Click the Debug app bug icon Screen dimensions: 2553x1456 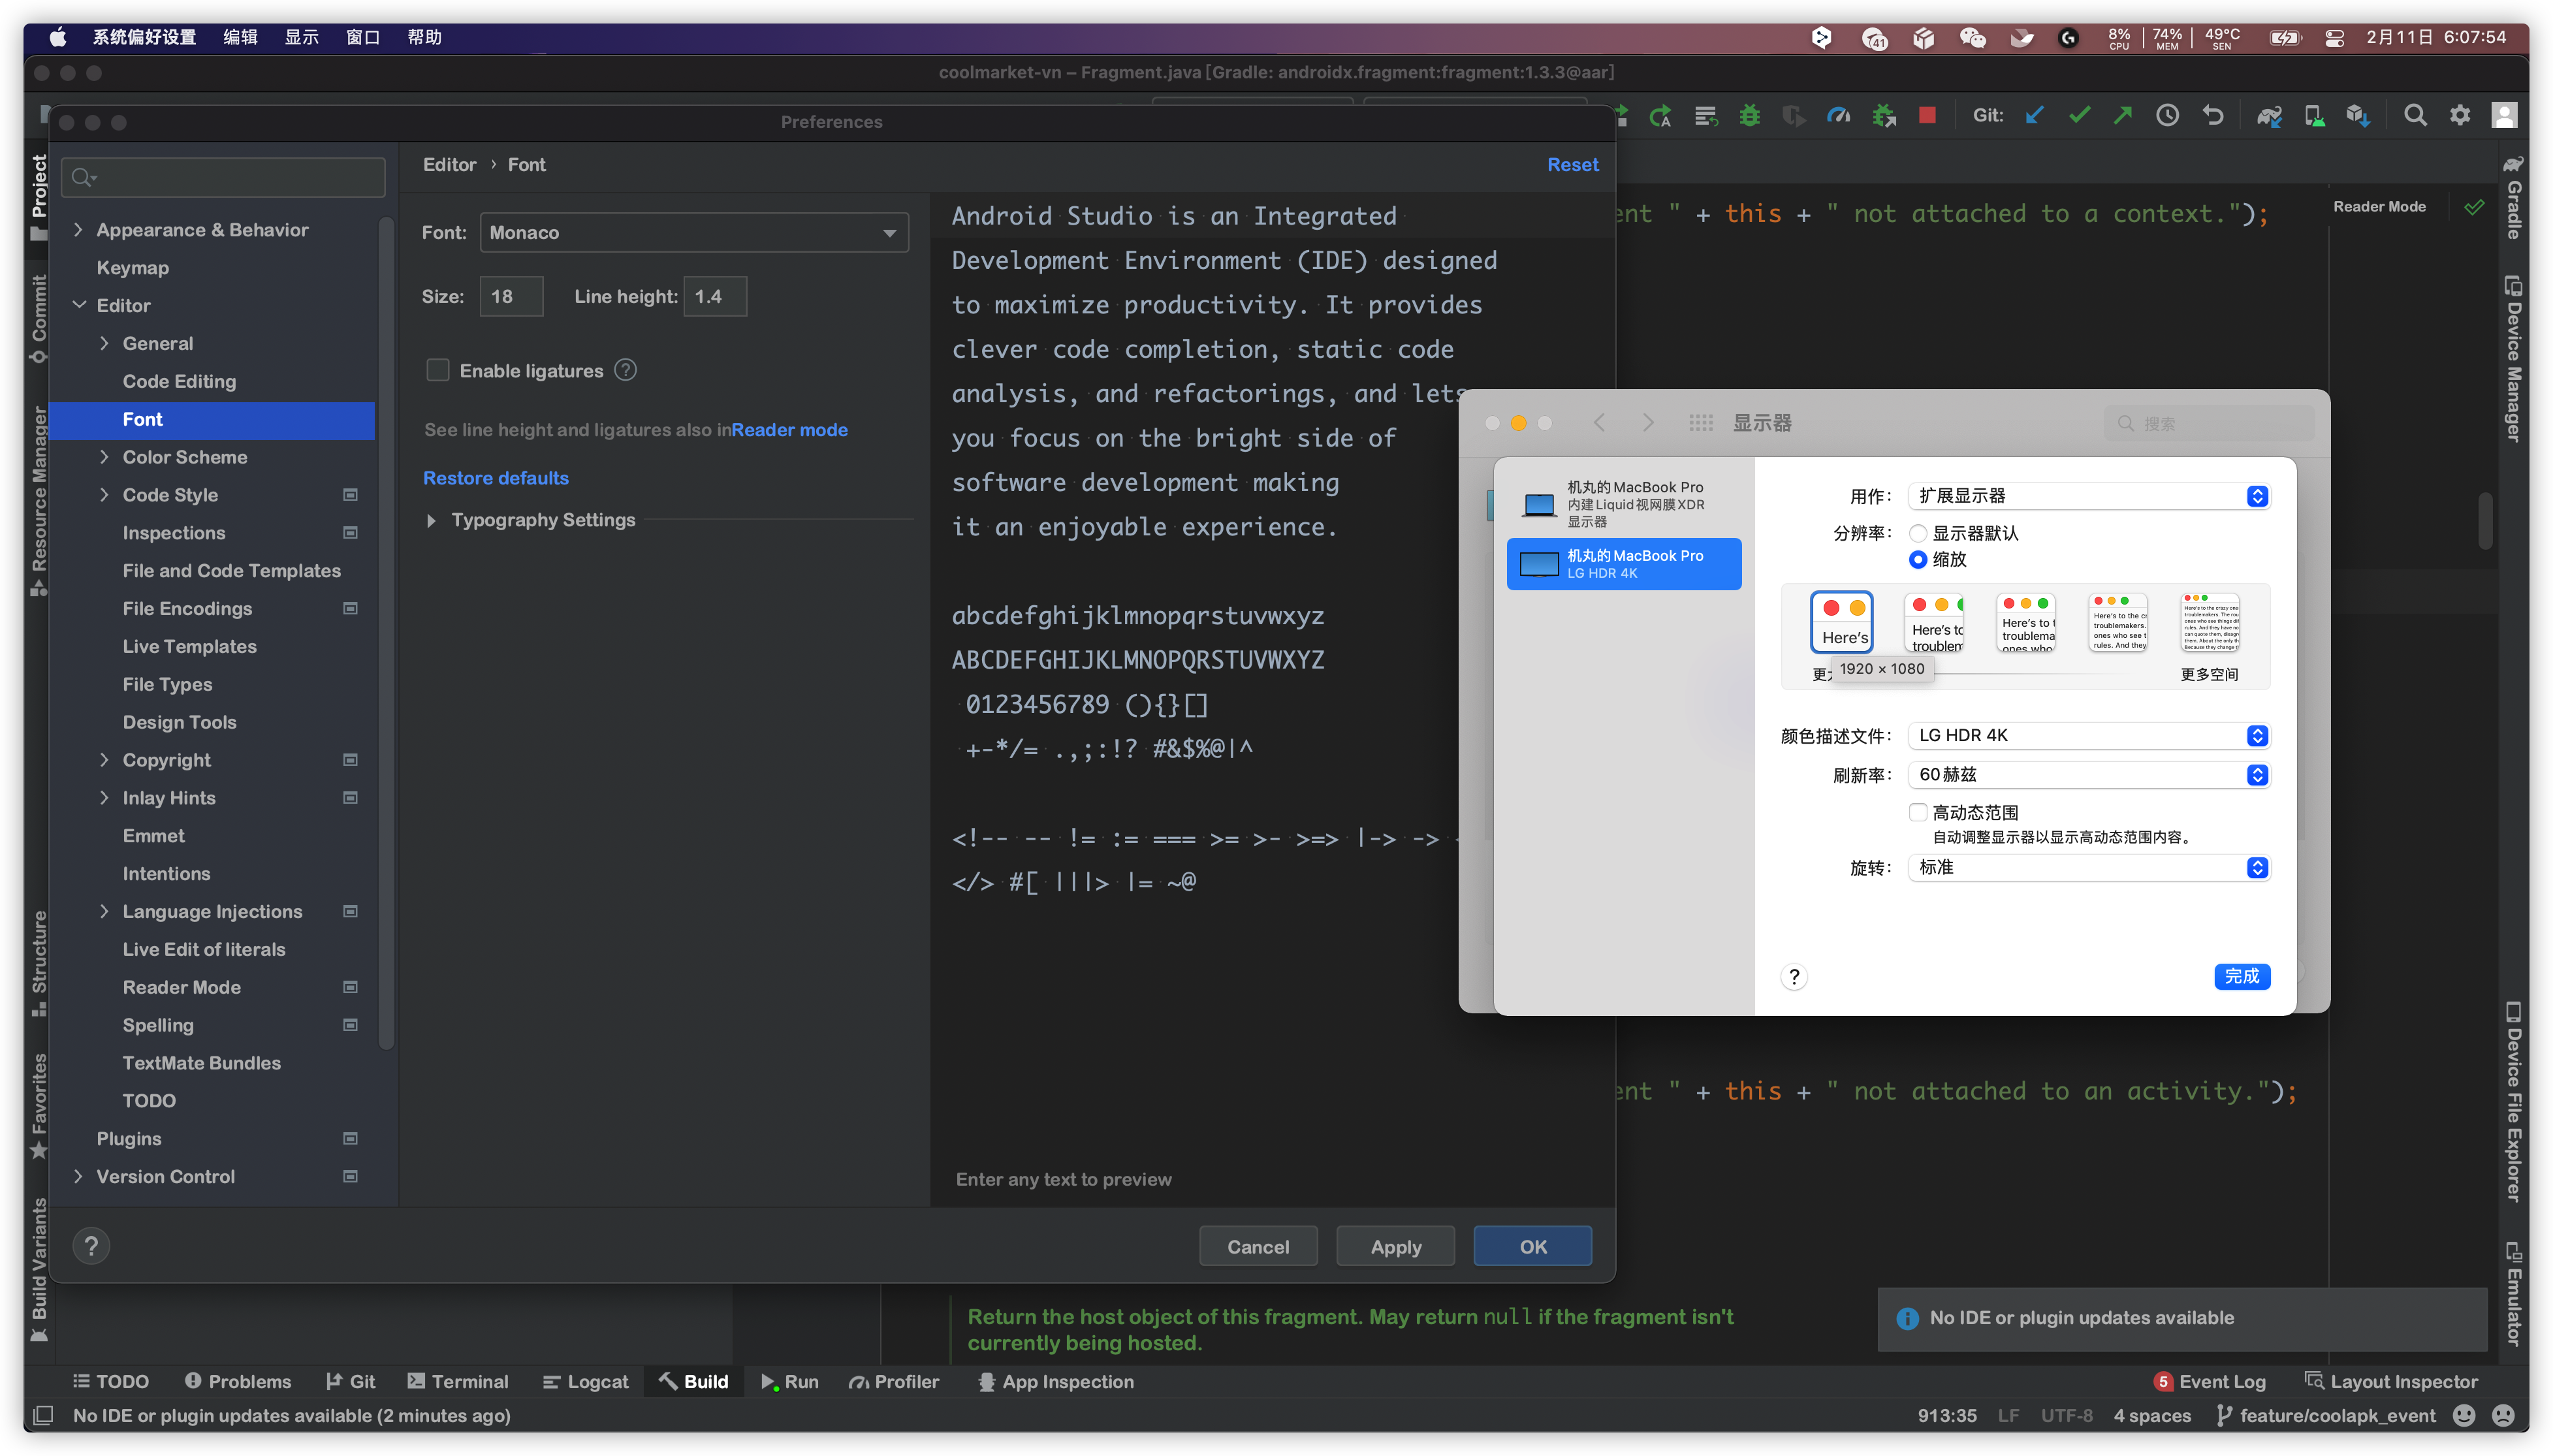click(1749, 116)
